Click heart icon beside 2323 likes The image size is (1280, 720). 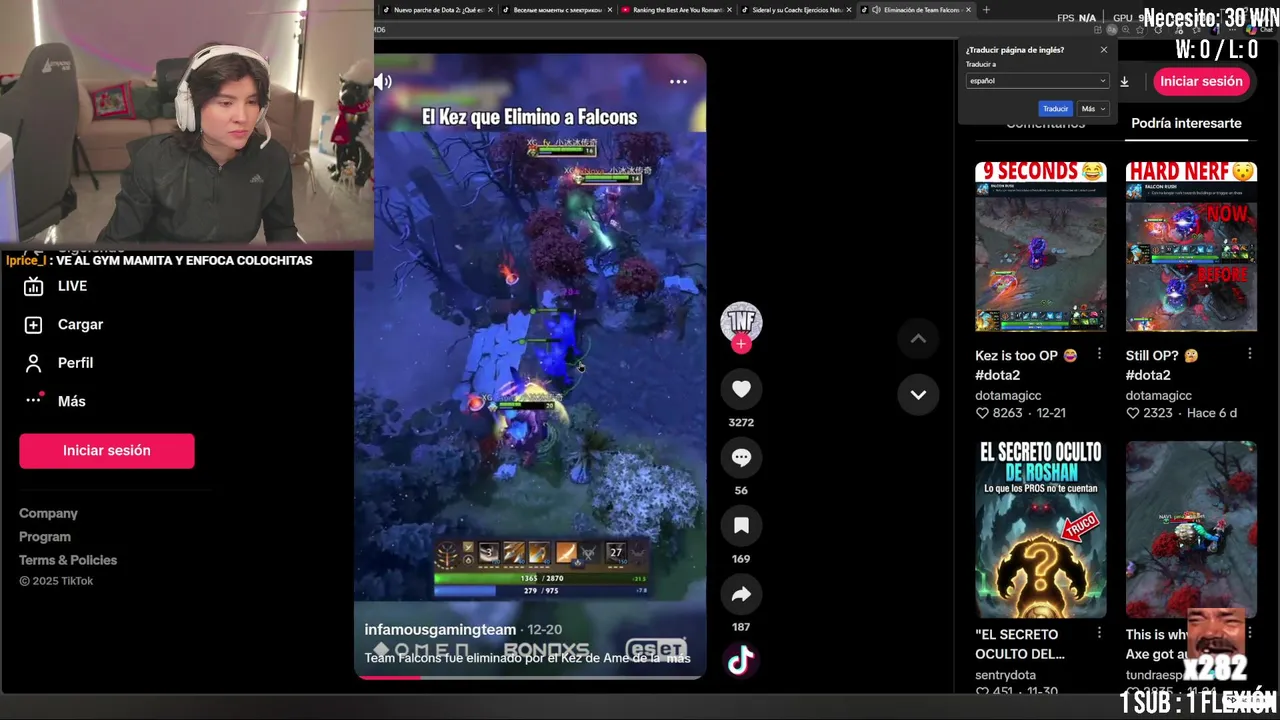(x=1132, y=413)
